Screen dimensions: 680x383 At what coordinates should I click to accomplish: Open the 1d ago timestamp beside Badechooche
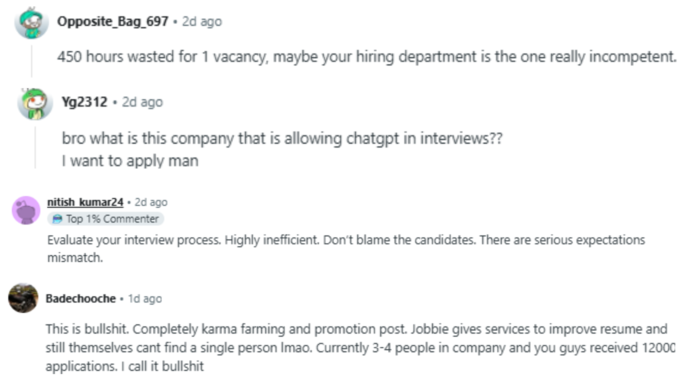(x=145, y=298)
